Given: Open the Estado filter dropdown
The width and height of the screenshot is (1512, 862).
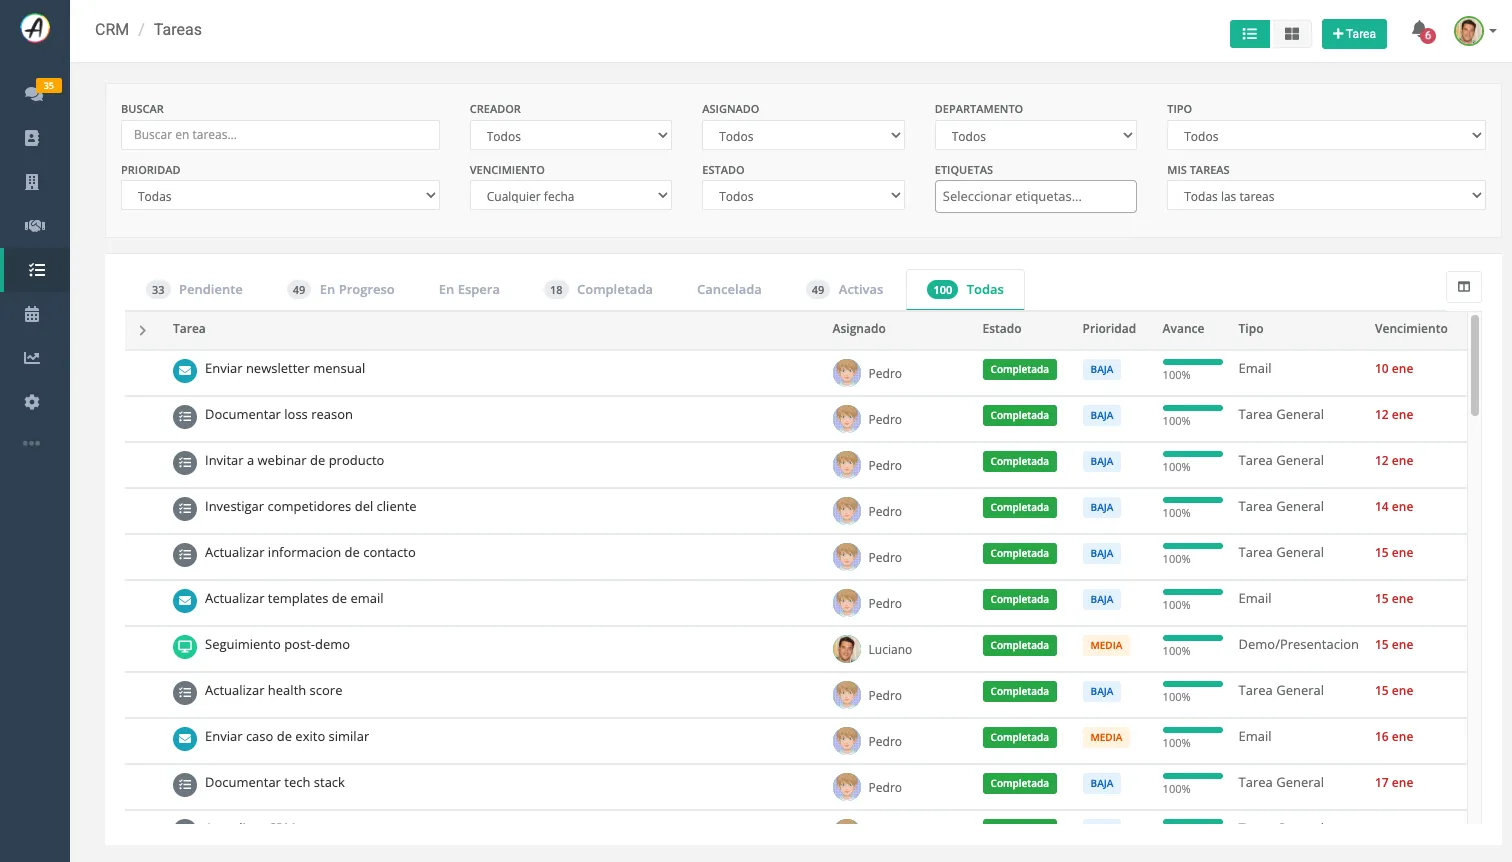Looking at the screenshot, I should (803, 196).
